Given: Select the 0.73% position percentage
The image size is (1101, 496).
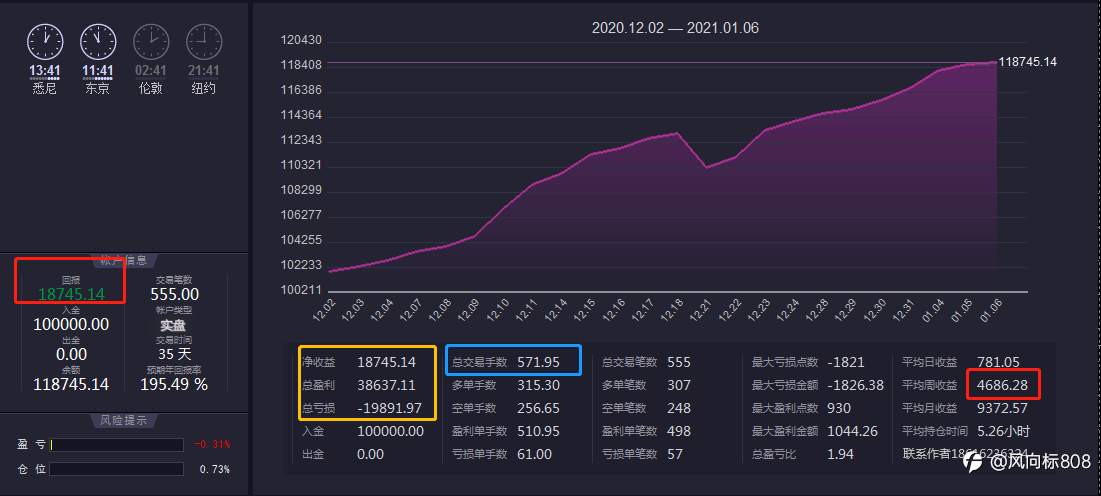Looking at the screenshot, I should (x=215, y=469).
